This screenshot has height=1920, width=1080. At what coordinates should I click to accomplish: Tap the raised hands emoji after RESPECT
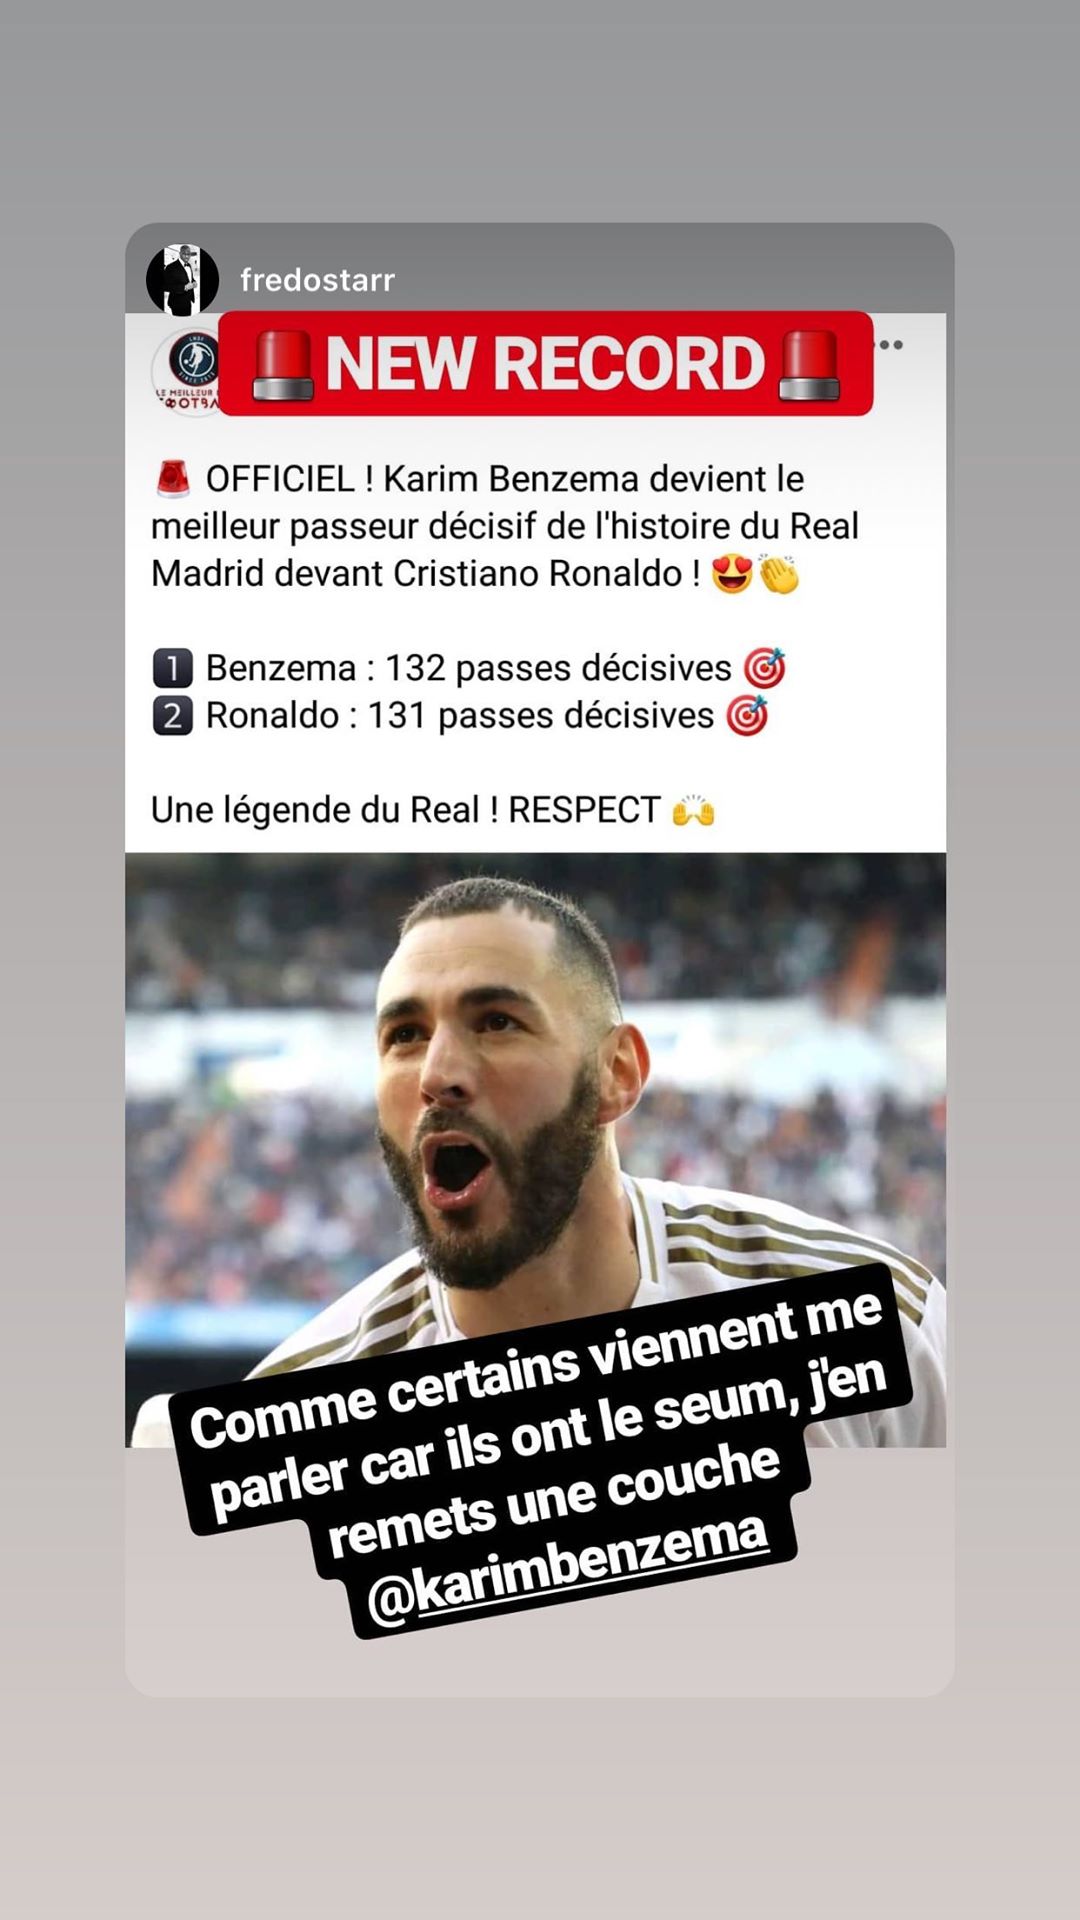tap(693, 810)
